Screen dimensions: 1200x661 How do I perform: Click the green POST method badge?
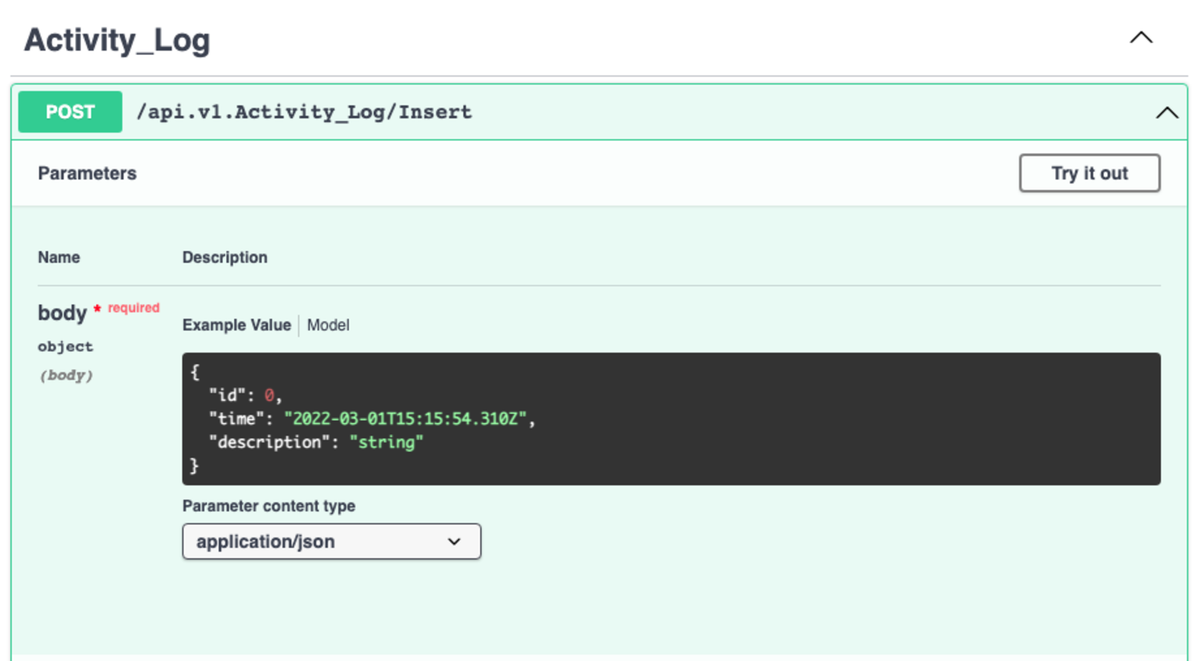[69, 112]
